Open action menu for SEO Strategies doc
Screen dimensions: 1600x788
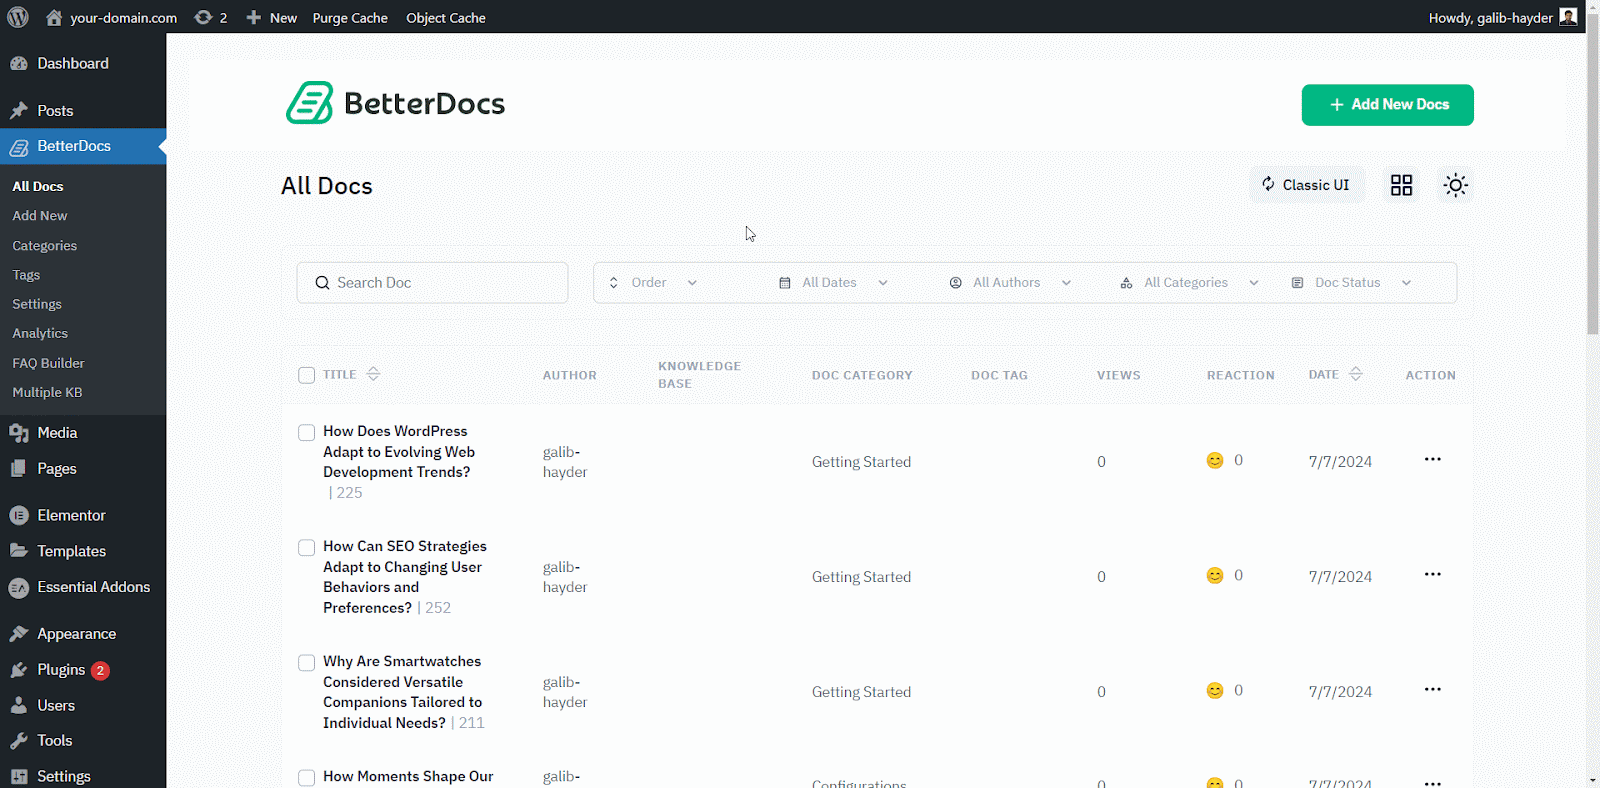pos(1432,574)
